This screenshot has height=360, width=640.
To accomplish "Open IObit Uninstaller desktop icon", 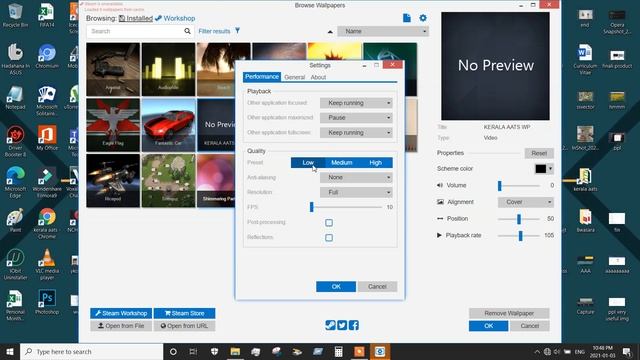I will 15,264.
